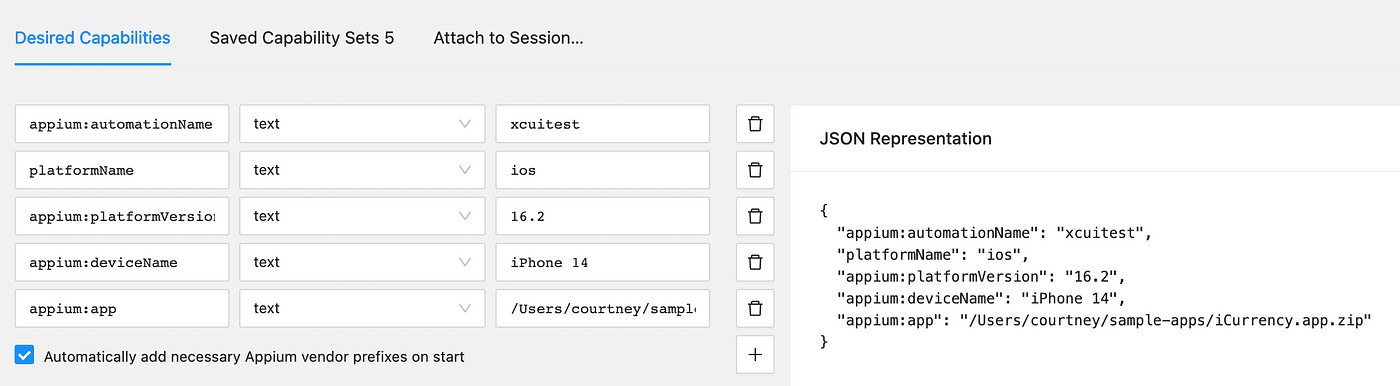
Task: Remove the appium:app capability row
Action: point(755,308)
